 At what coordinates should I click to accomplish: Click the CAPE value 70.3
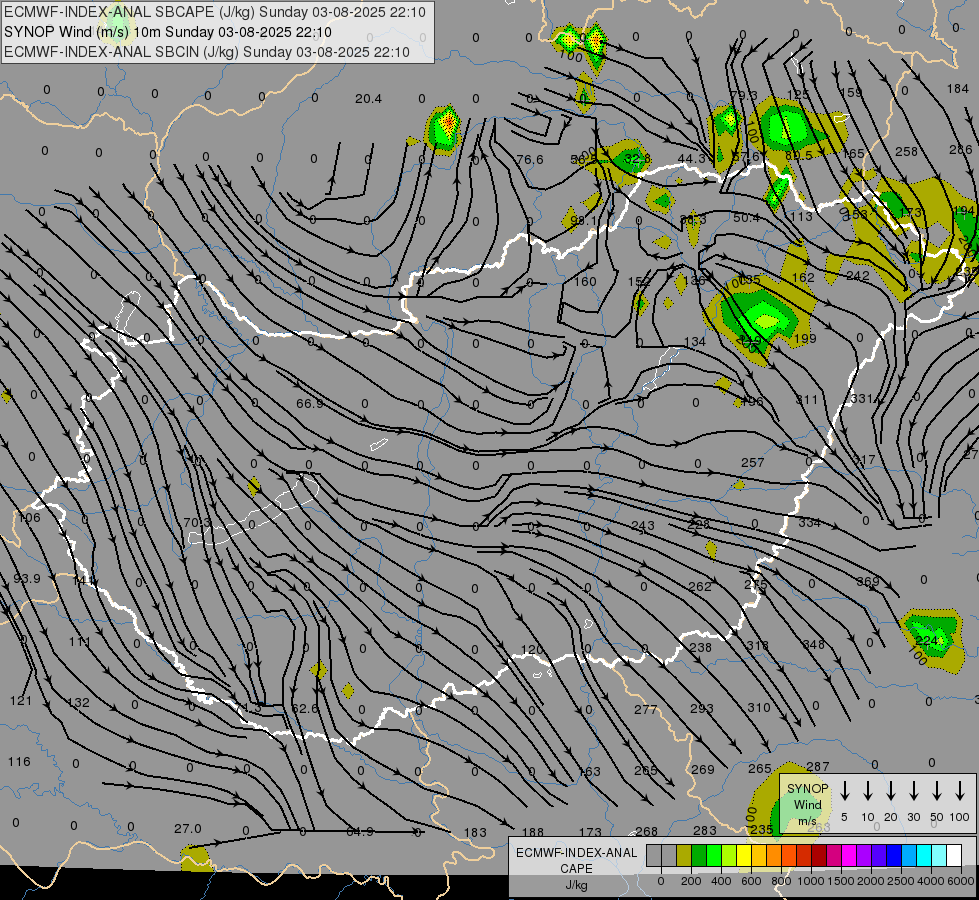tap(197, 522)
